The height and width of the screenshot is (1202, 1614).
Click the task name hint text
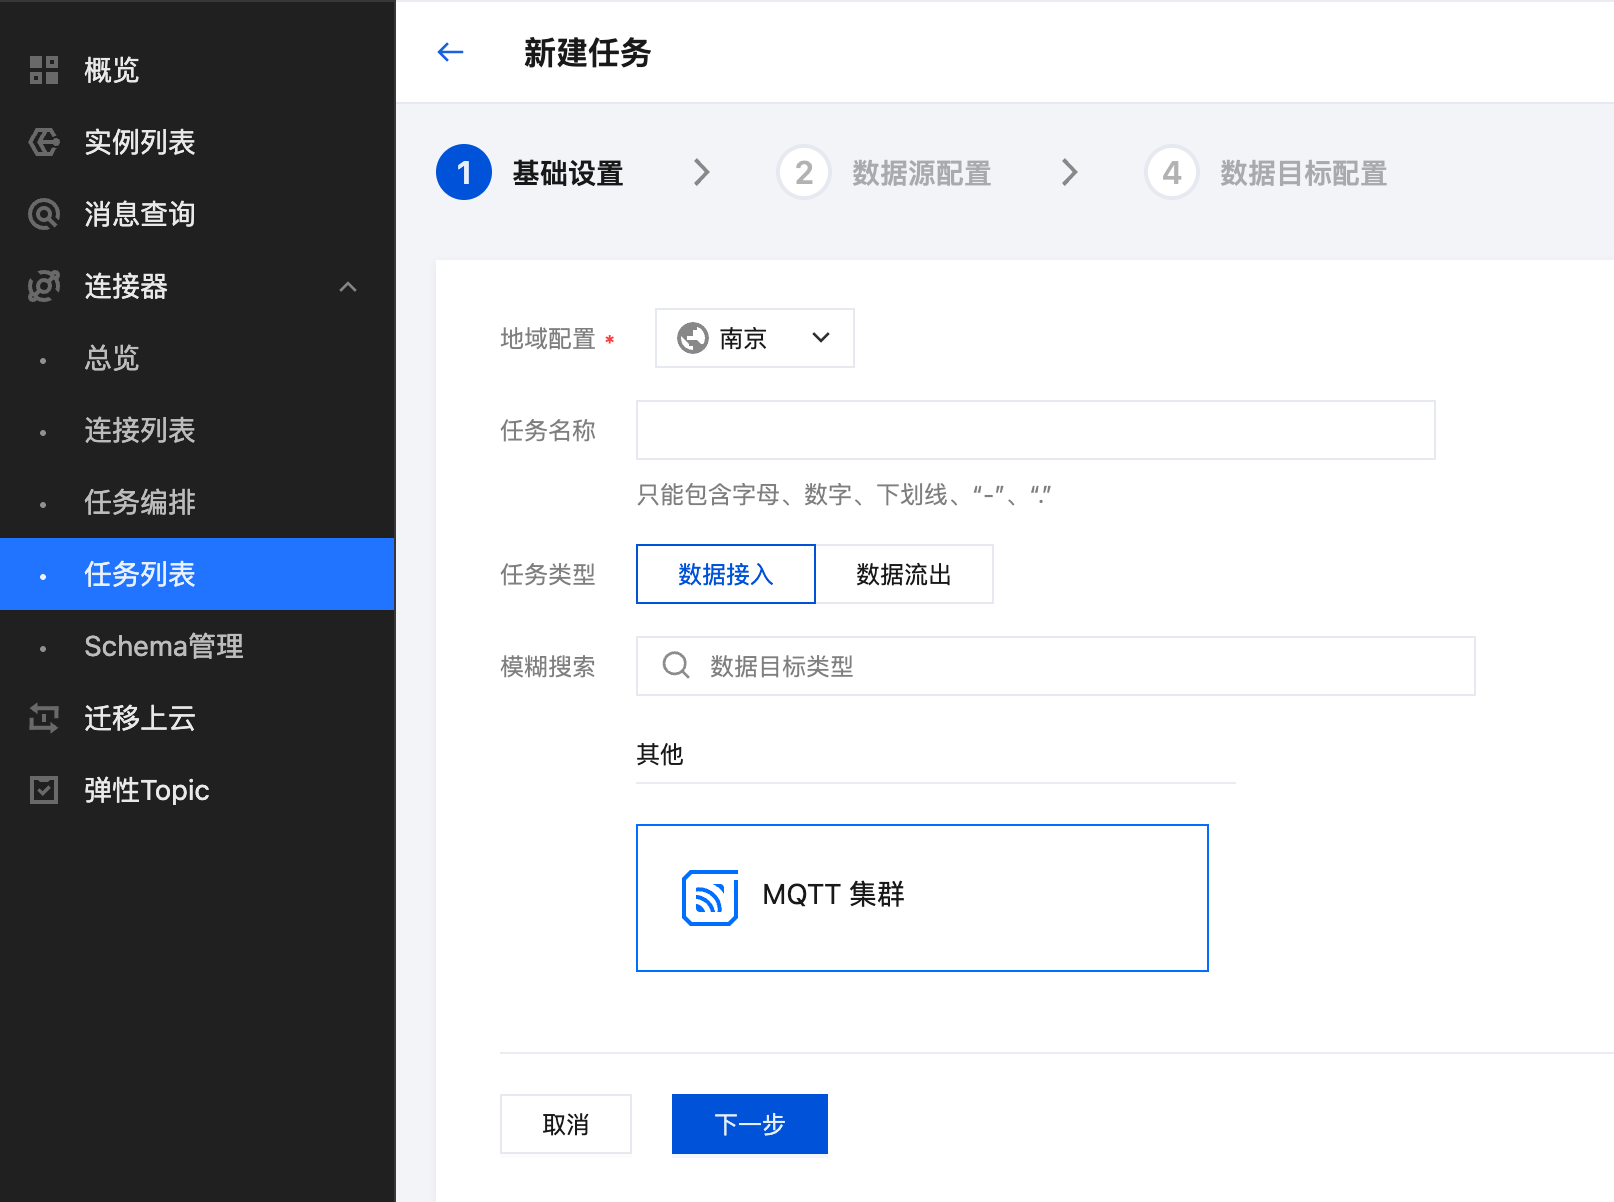pyautogui.click(x=844, y=494)
